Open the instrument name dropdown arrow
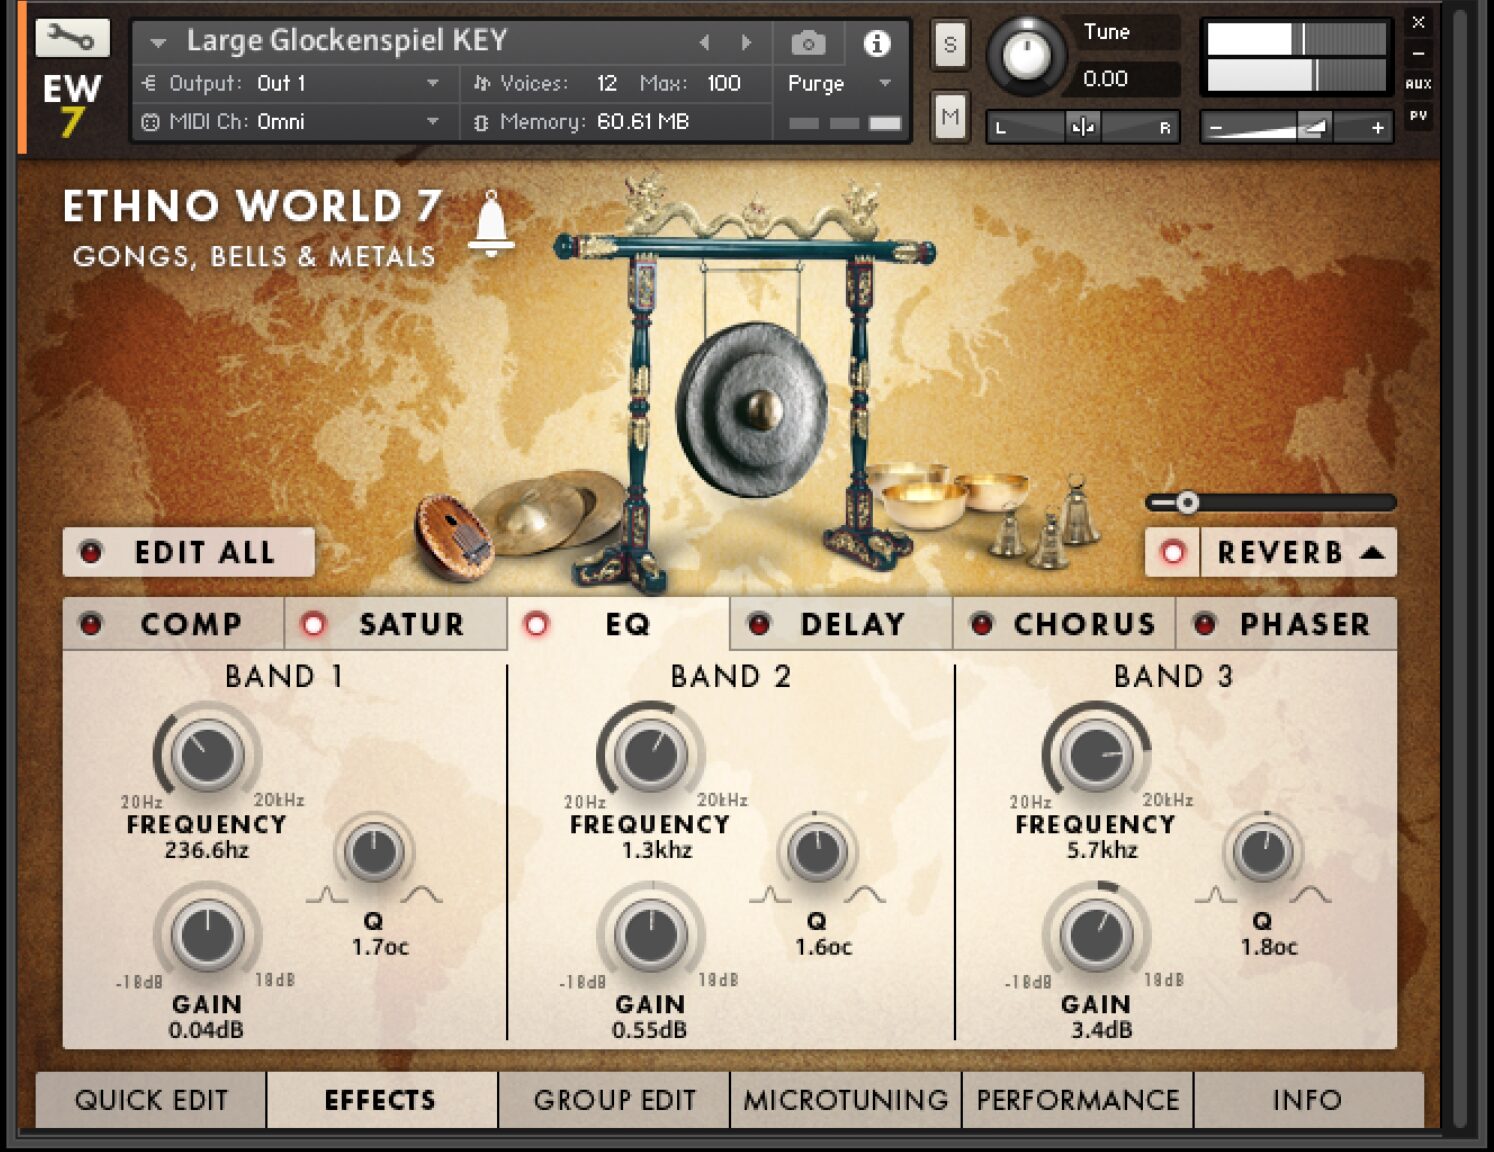1494x1152 pixels. [157, 43]
